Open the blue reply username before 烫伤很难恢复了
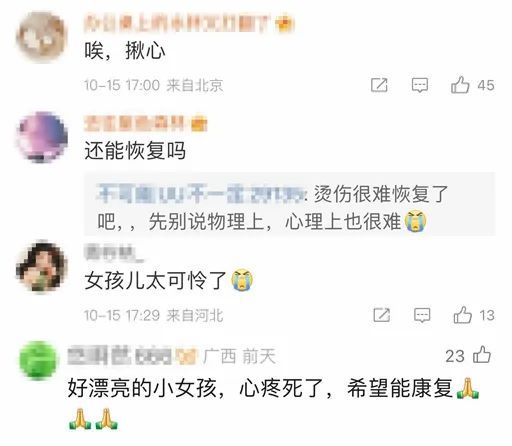 (201, 194)
